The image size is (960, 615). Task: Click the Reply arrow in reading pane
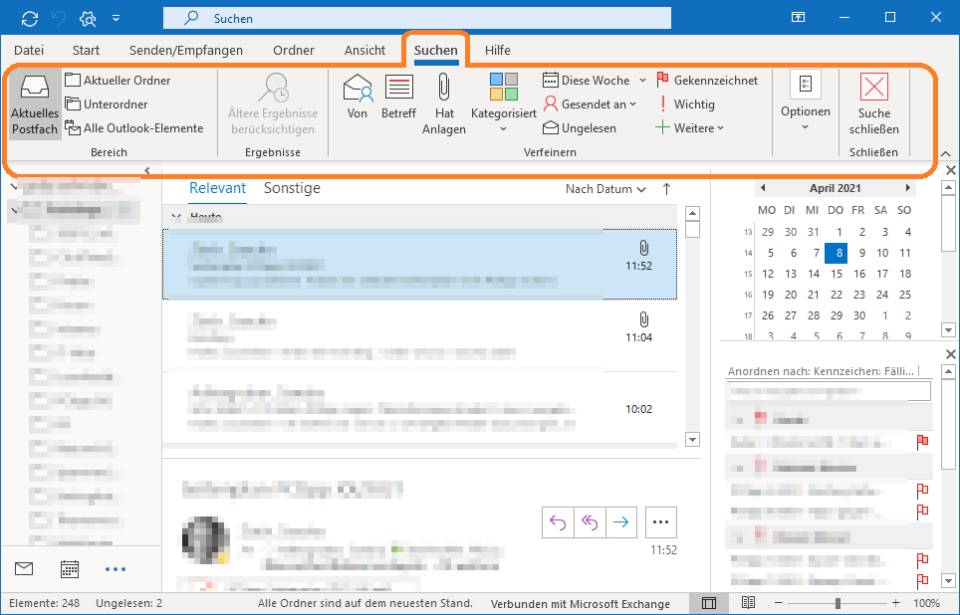click(x=558, y=522)
